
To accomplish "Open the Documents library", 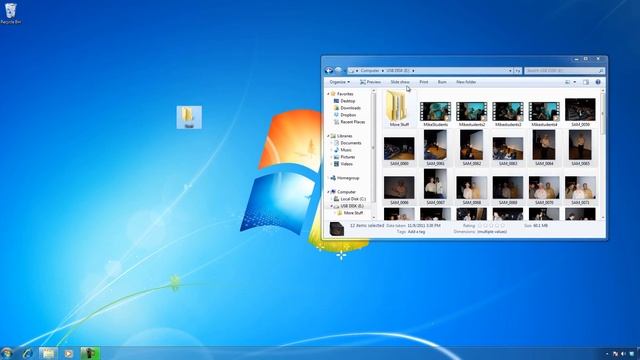I will coord(348,143).
